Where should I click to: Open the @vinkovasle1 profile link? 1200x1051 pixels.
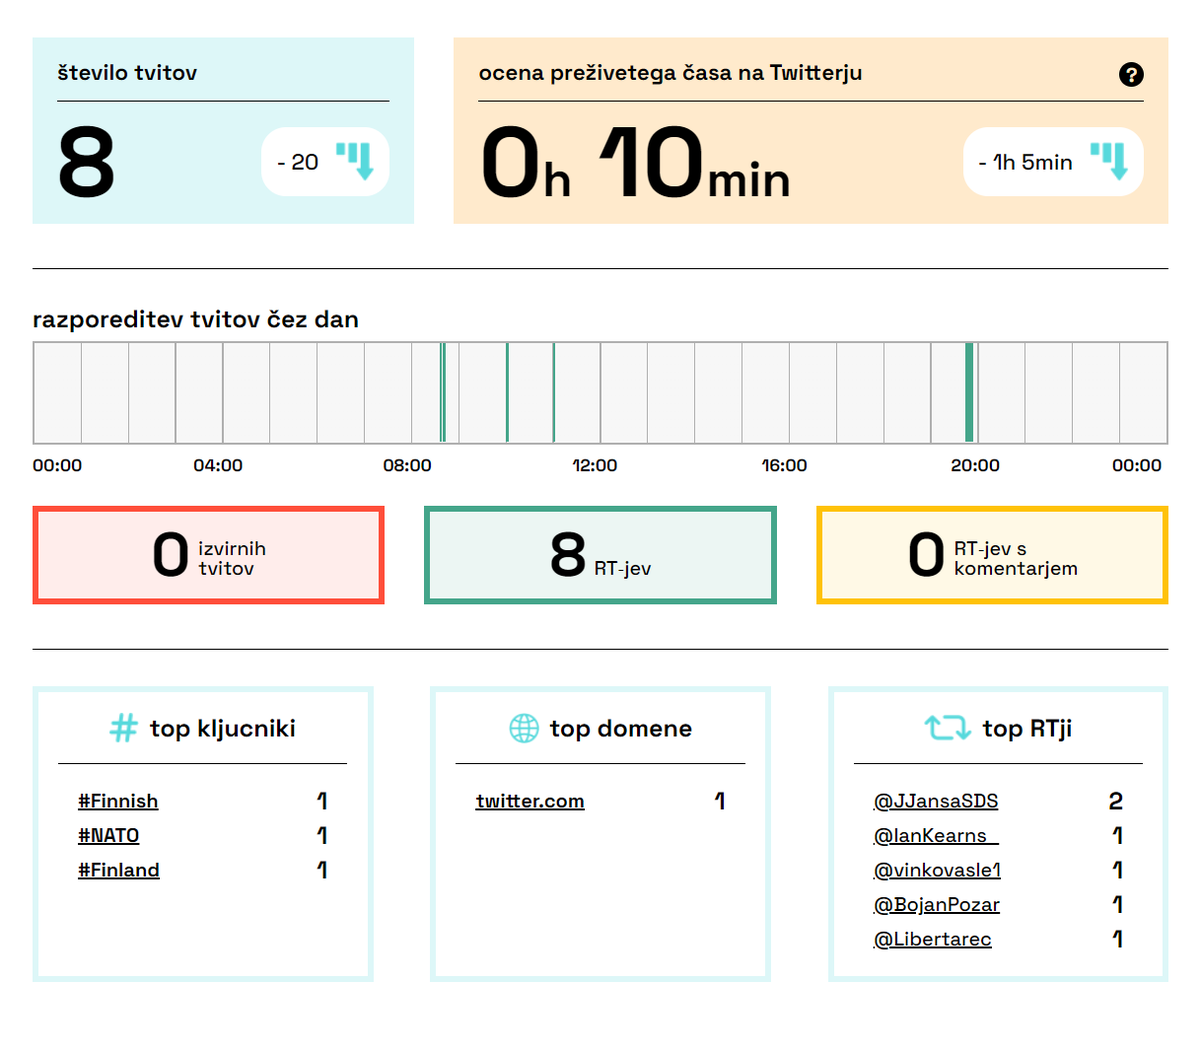[x=937, y=870]
